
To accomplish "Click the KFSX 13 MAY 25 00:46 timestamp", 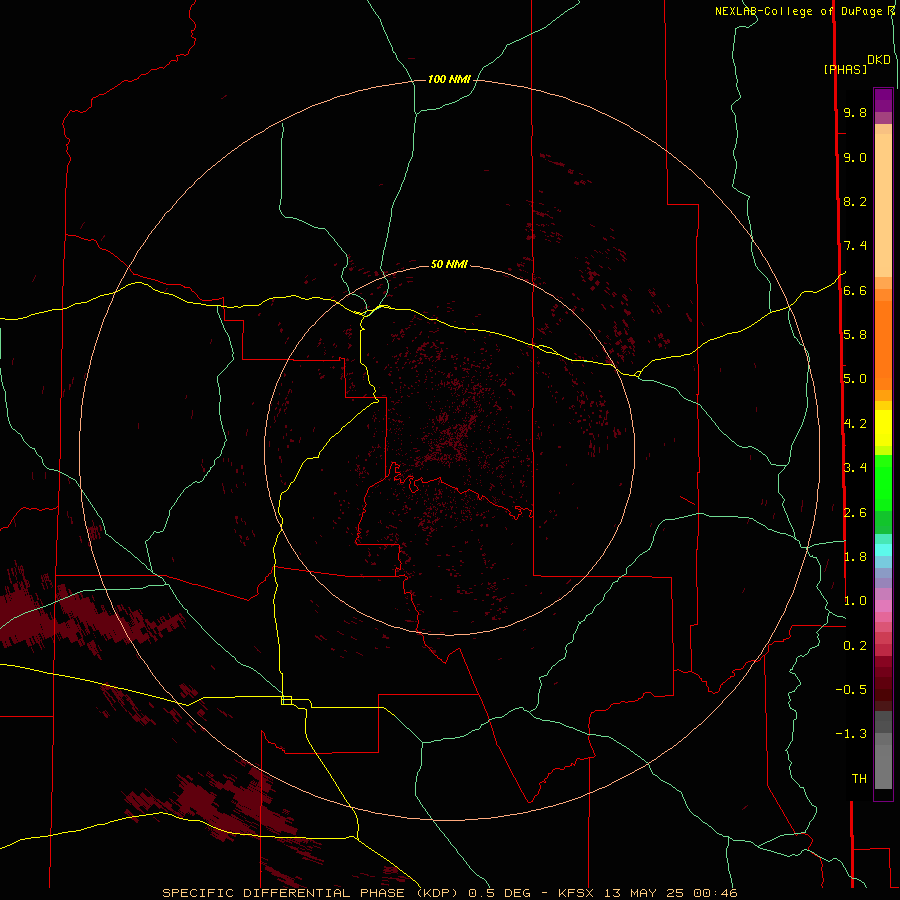I will (x=647, y=893).
